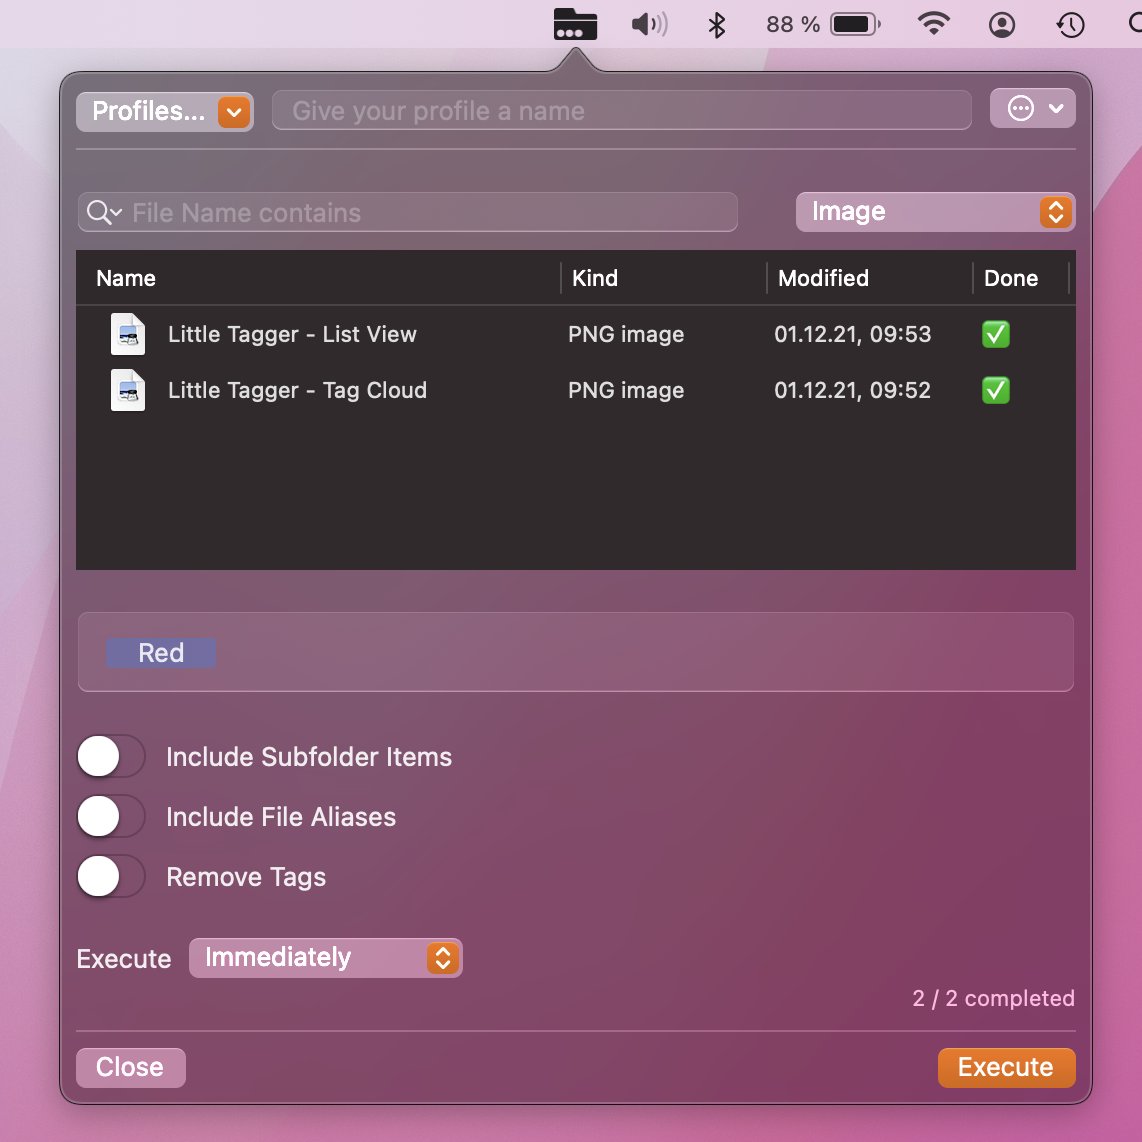Image resolution: width=1142 pixels, height=1142 pixels.
Task: Toggle Include File Aliases switch
Action: [x=111, y=816]
